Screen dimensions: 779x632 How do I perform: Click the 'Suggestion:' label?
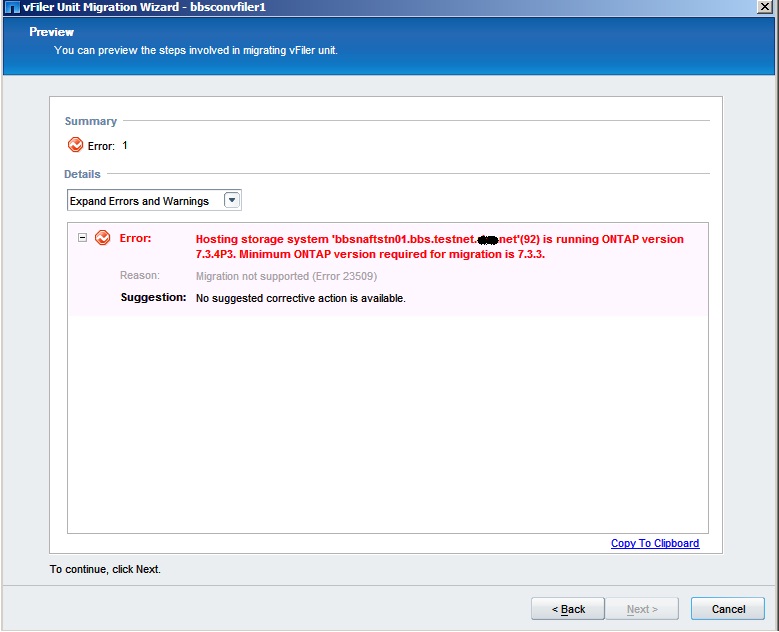(x=154, y=297)
